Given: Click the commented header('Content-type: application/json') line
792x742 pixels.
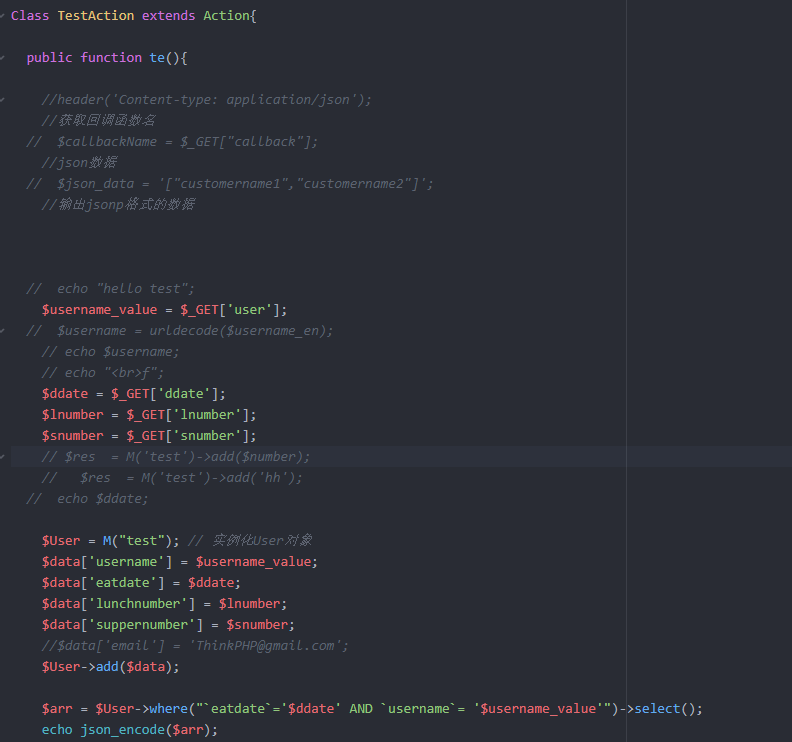Looking at the screenshot, I should [207, 100].
